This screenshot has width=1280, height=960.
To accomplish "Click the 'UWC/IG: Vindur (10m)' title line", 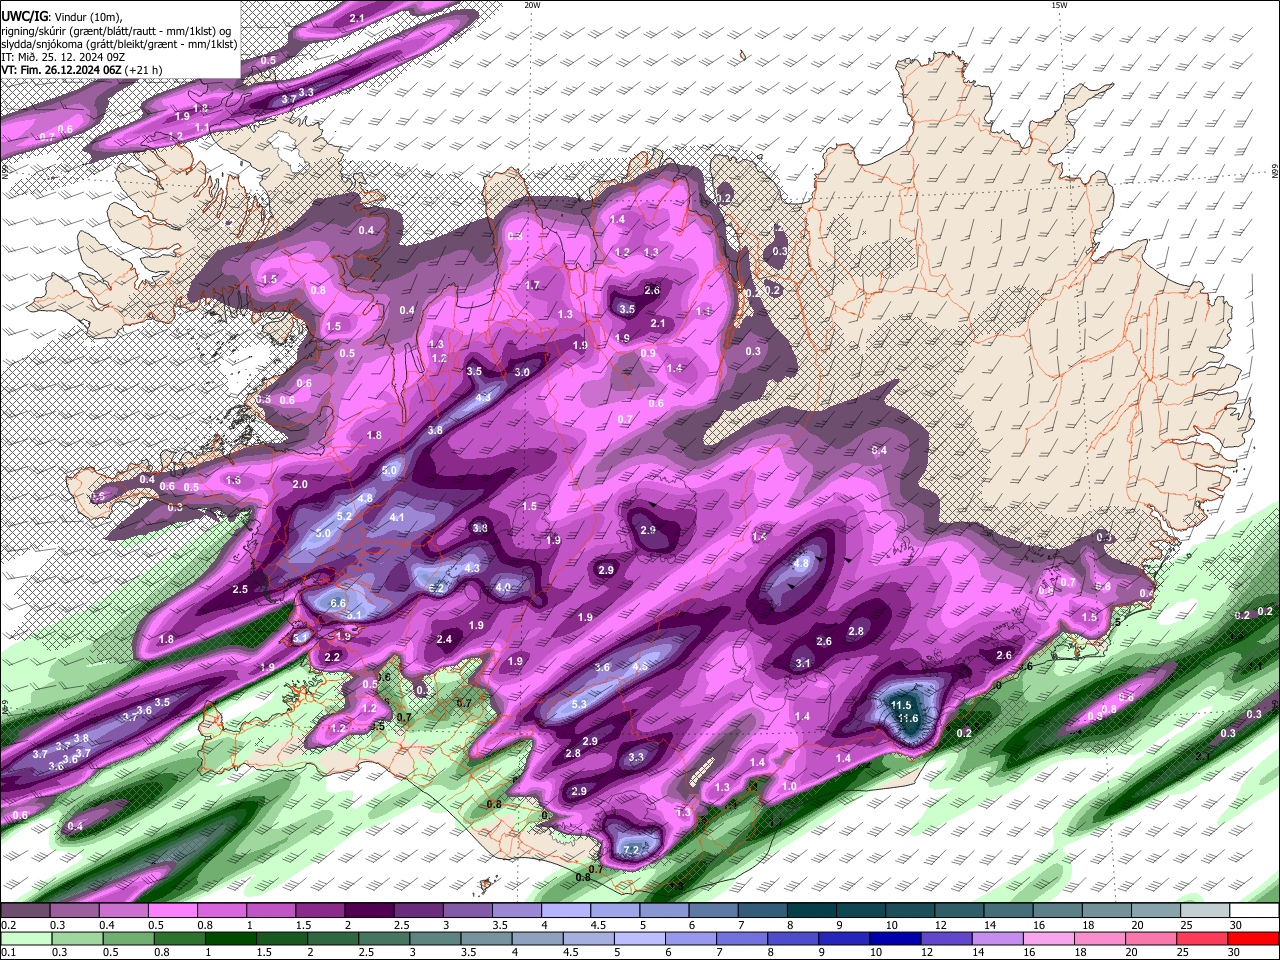I will click(63, 16).
